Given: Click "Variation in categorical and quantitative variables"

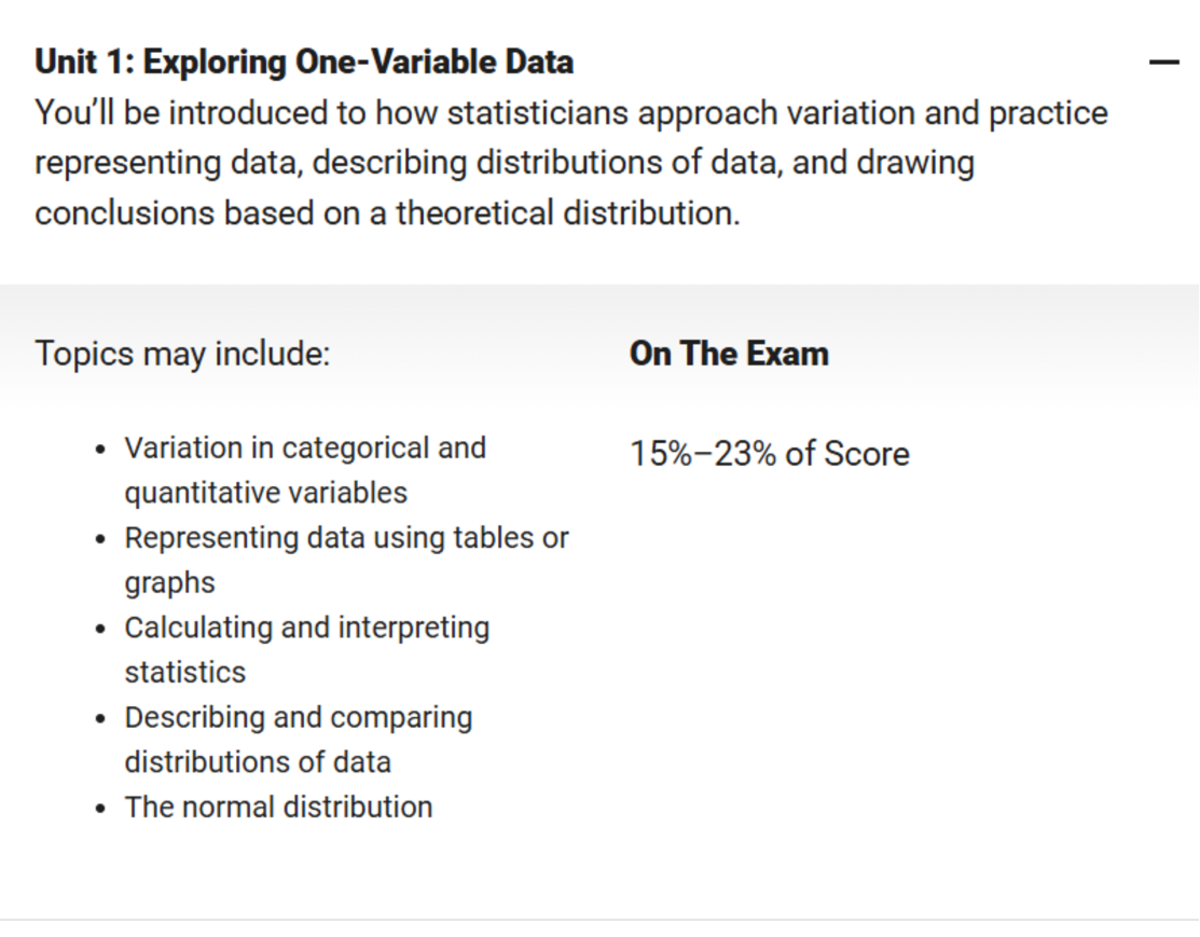Looking at the screenshot, I should pyautogui.click(x=305, y=470).
